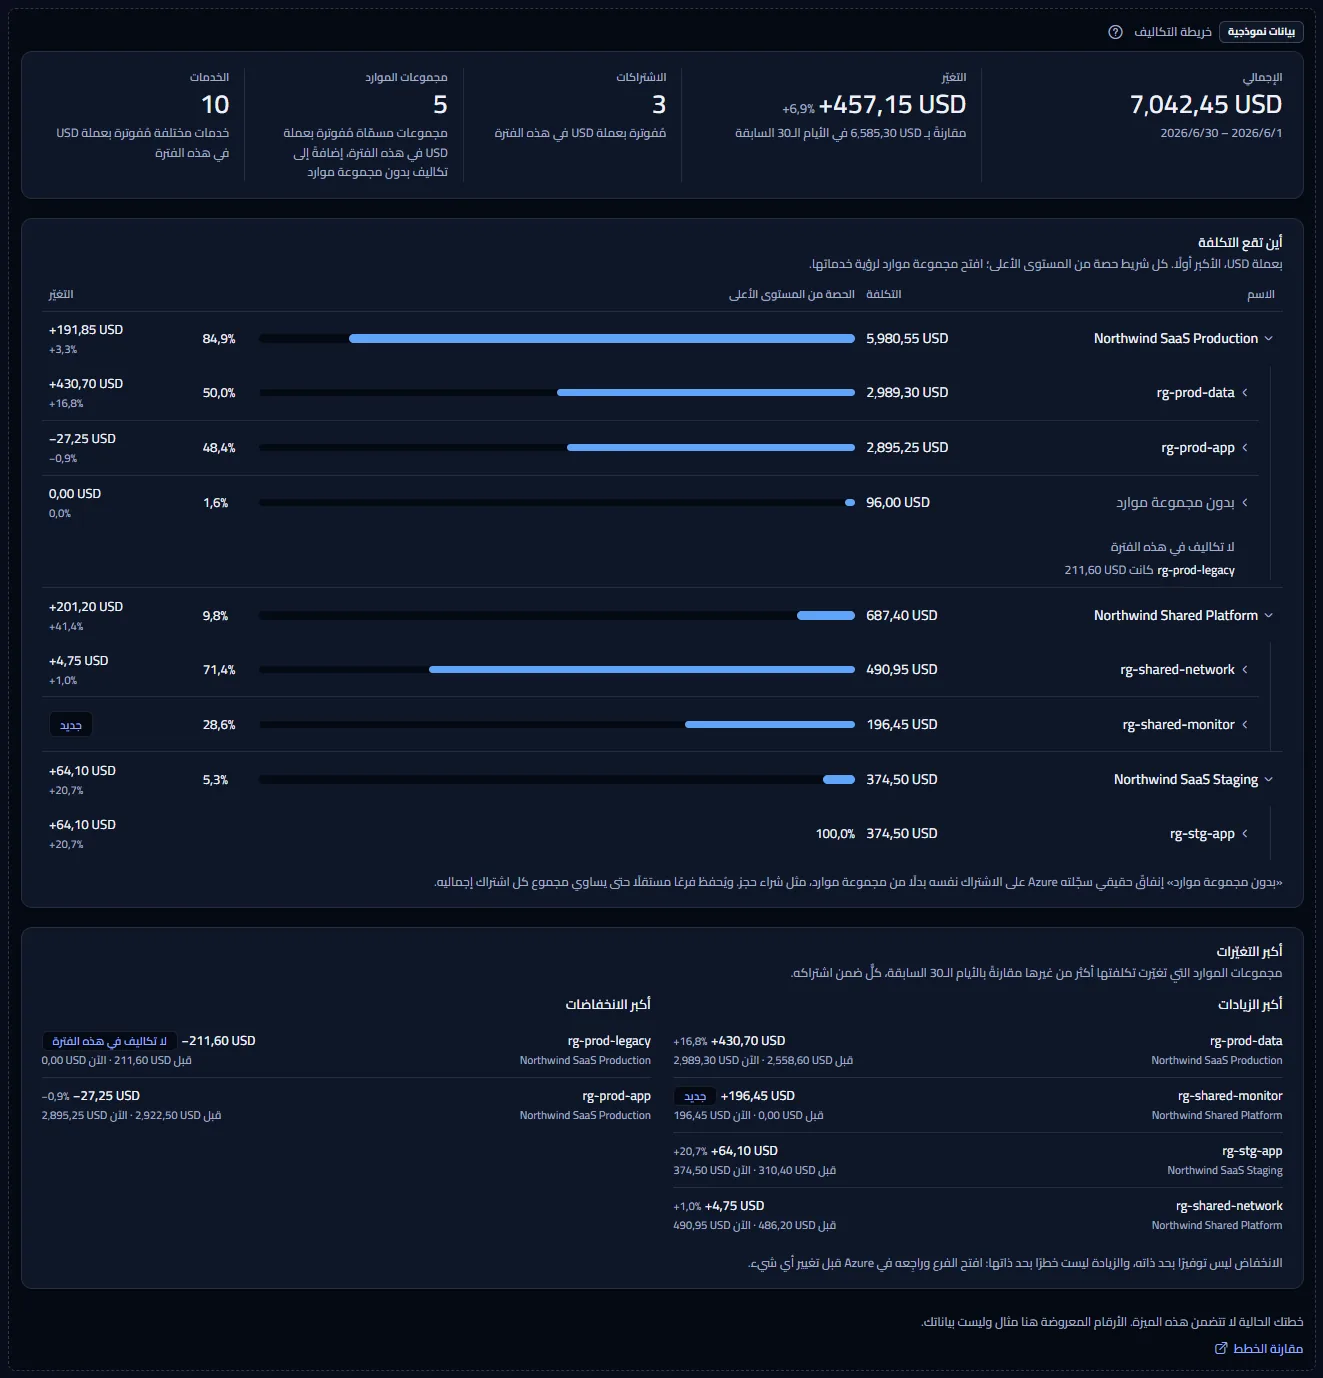Screen dimensions: 1323x1378
Task: Expand the rg-prod-app resource group row
Action: click(x=1245, y=448)
